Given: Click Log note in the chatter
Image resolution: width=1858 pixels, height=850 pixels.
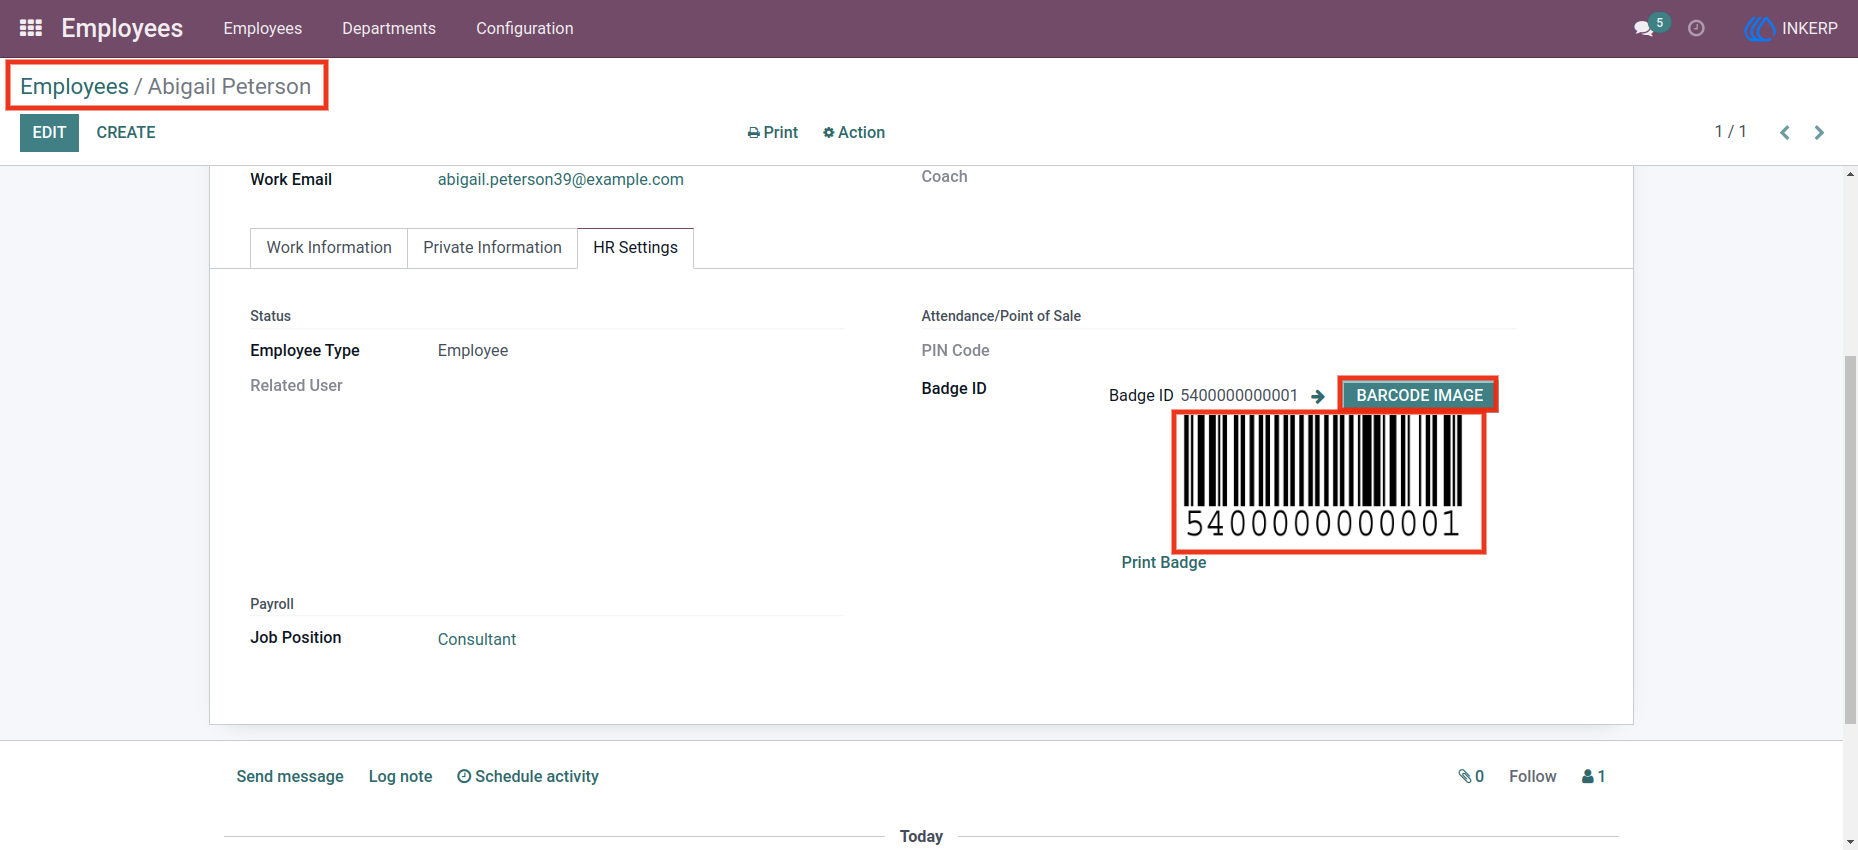Looking at the screenshot, I should [x=401, y=776].
